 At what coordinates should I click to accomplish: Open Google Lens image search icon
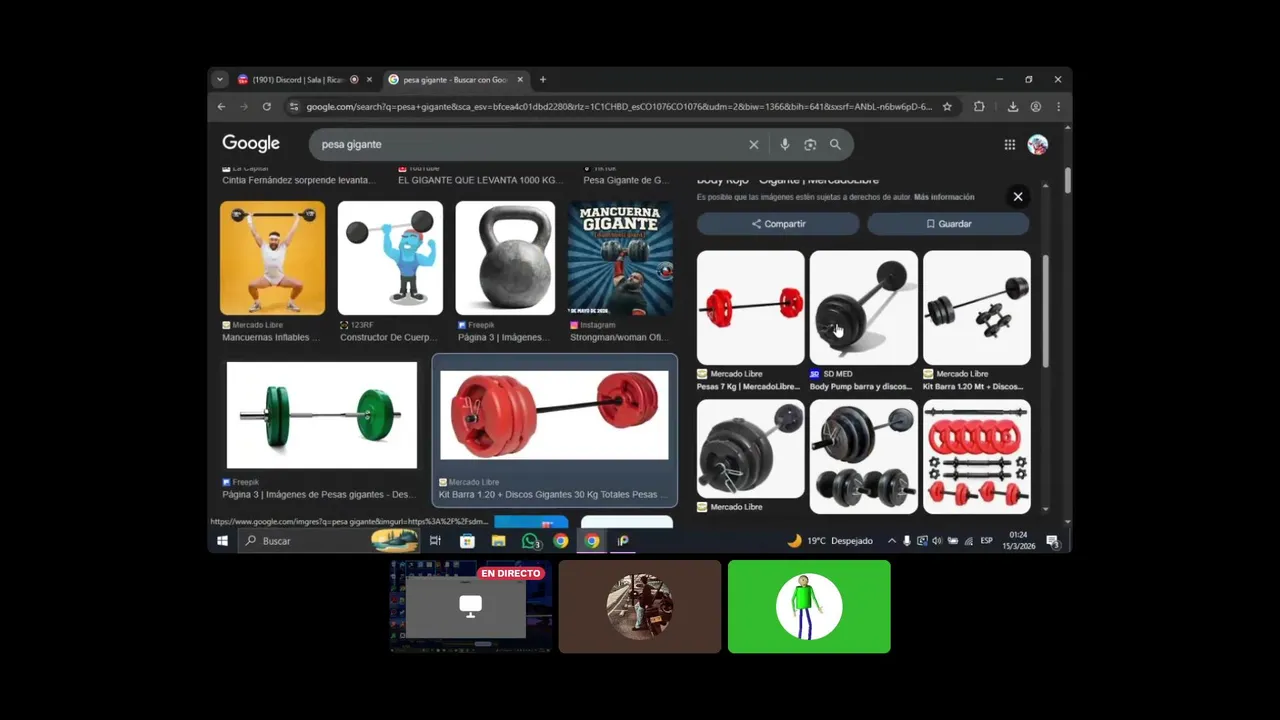pyautogui.click(x=810, y=144)
